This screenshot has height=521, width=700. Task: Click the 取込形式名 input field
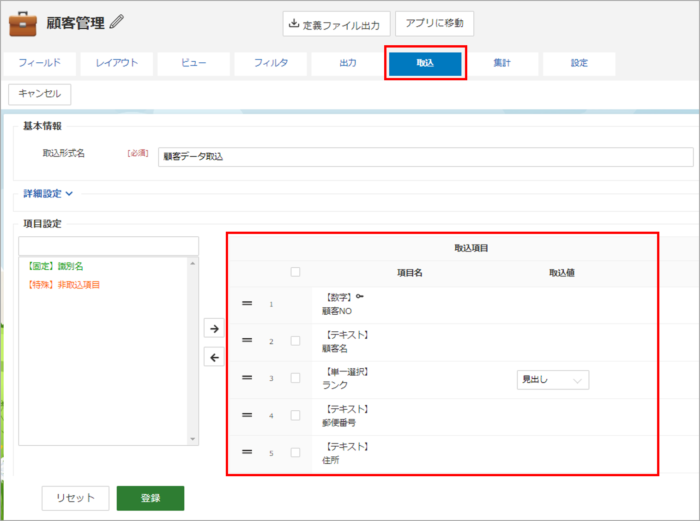[425, 157]
